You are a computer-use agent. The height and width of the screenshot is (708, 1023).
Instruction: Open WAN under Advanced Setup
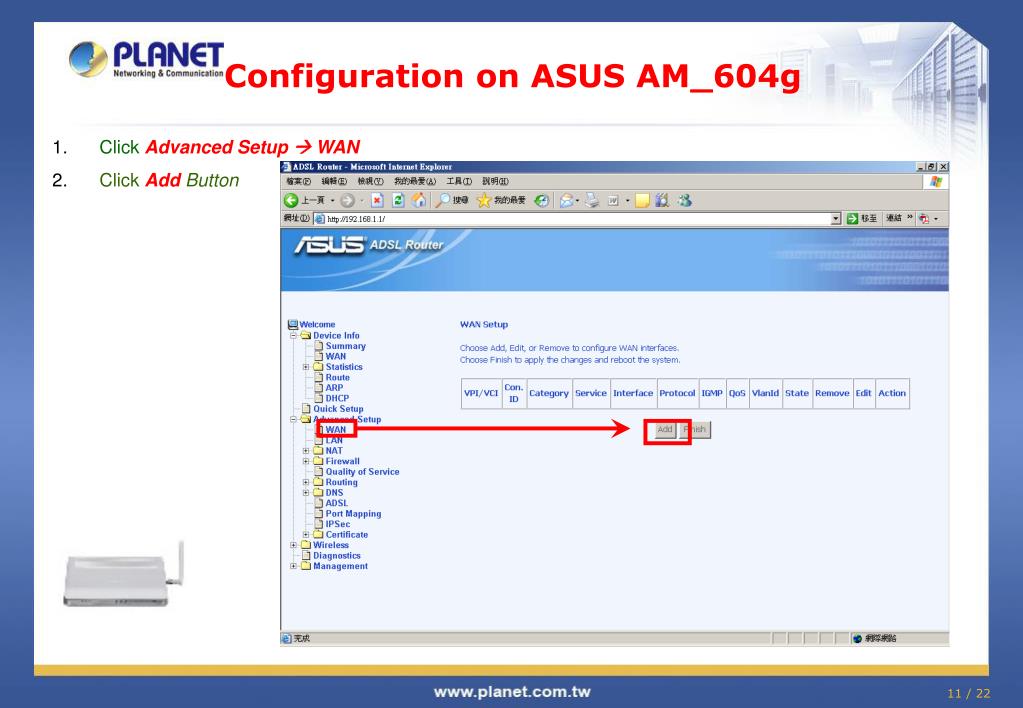pos(336,429)
